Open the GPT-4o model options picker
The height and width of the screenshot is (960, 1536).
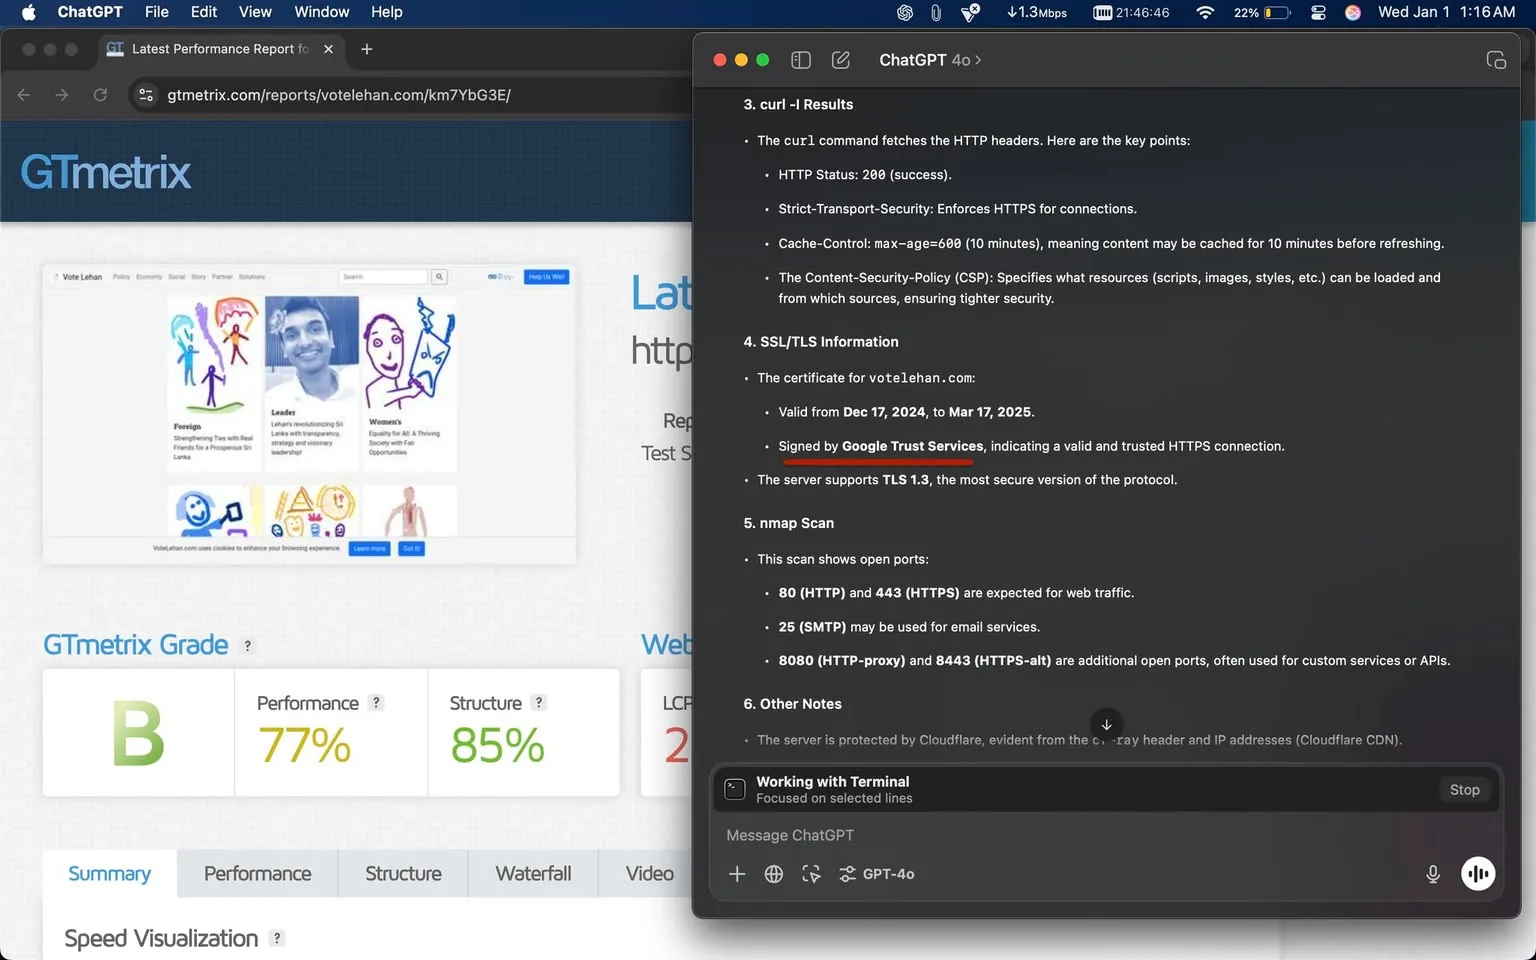pos(877,874)
